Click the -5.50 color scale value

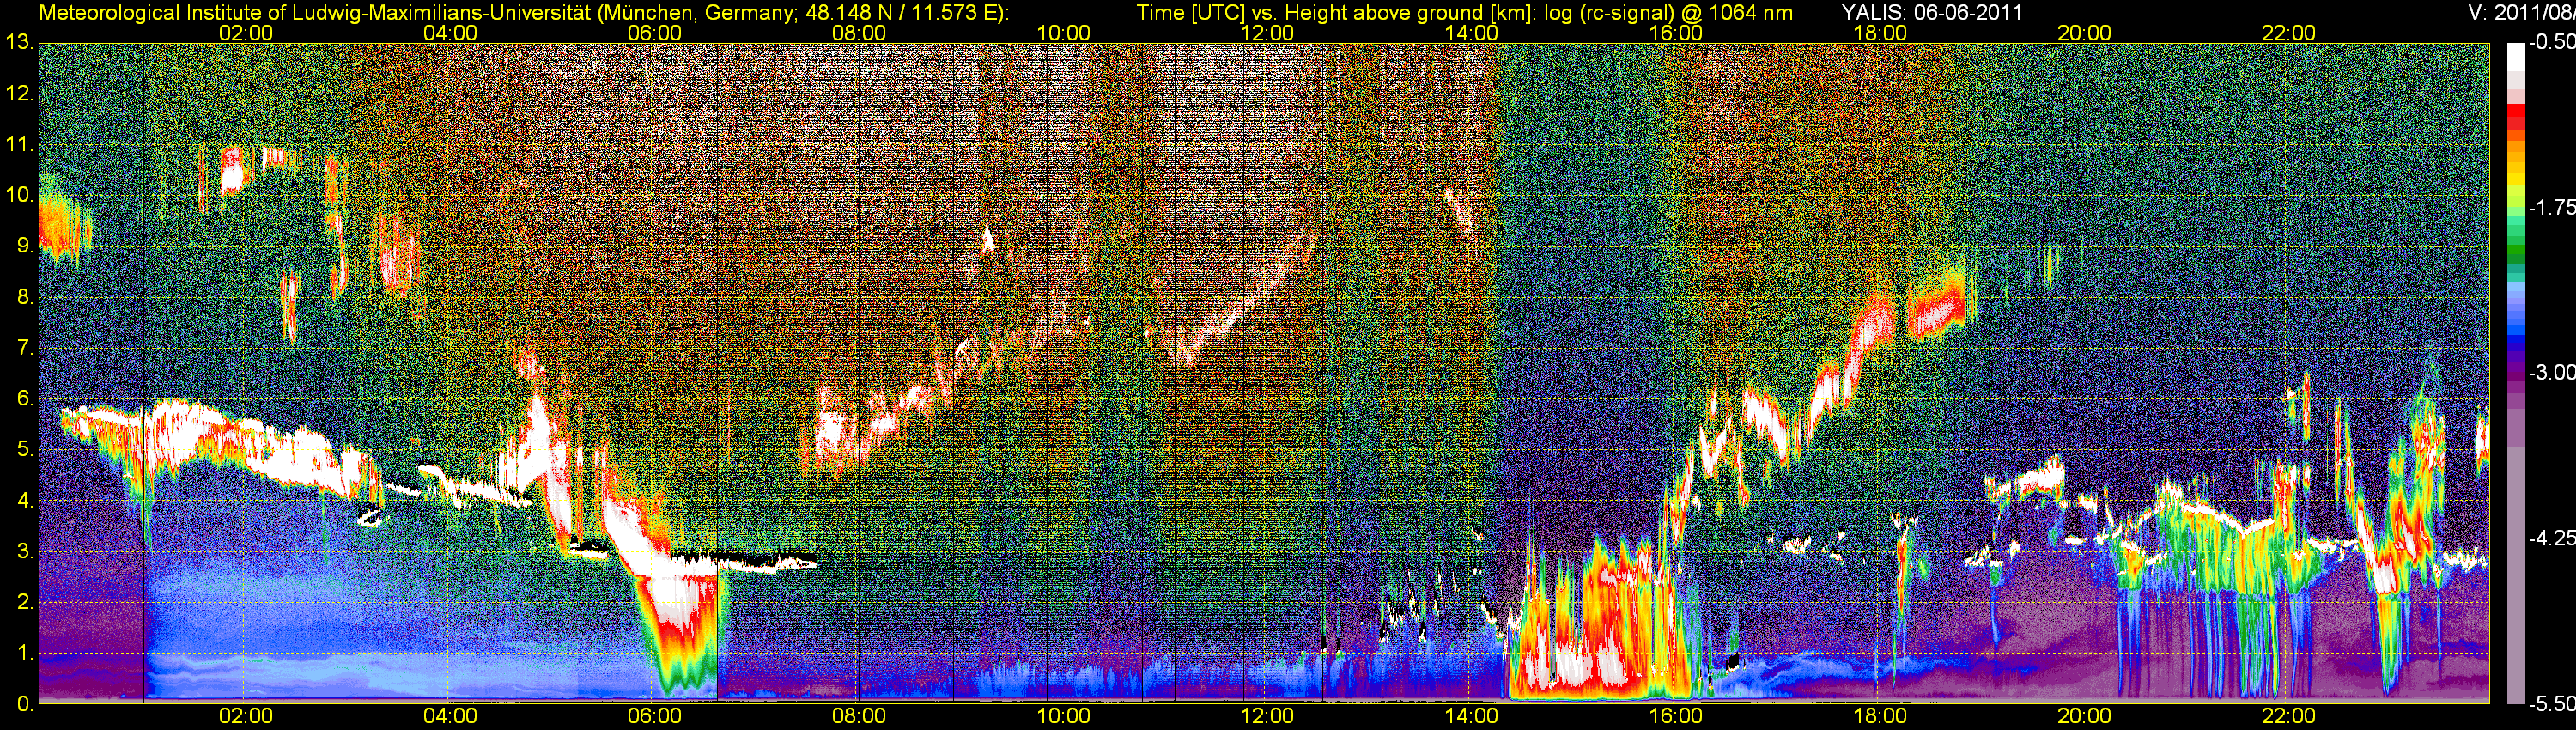pos(2551,704)
